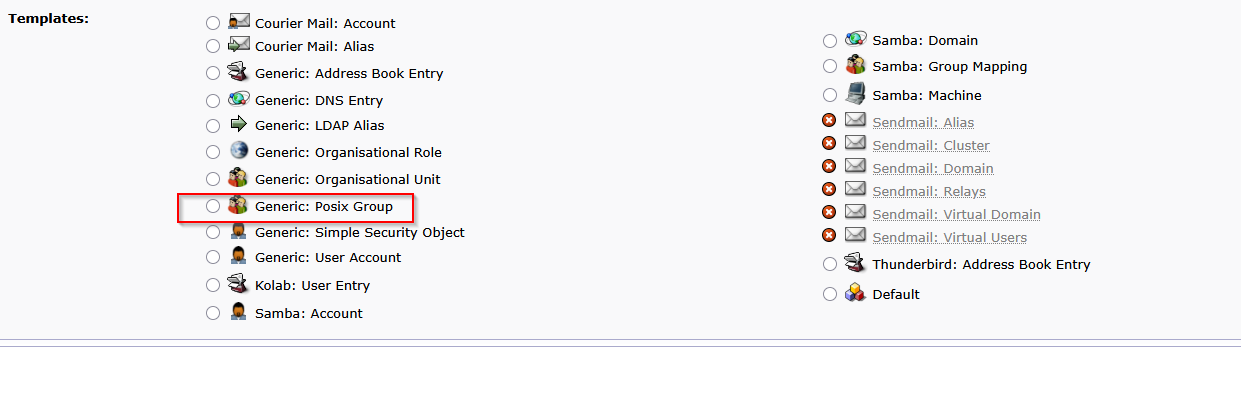Viewport: 1241px width, 402px height.
Task: Click the Courier Mail Alias envelope icon
Action: pos(238,45)
